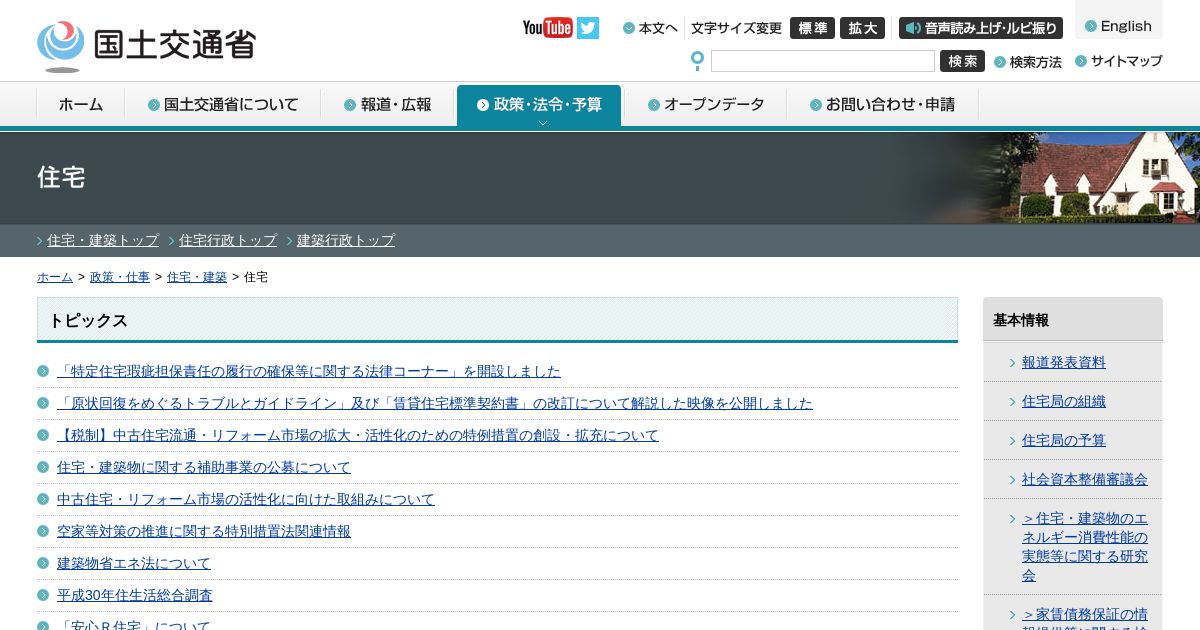Open the 特定住宅瑕疵担保責任 法律コーナー topic
Screen dimensions: 1200x630
(x=309, y=371)
